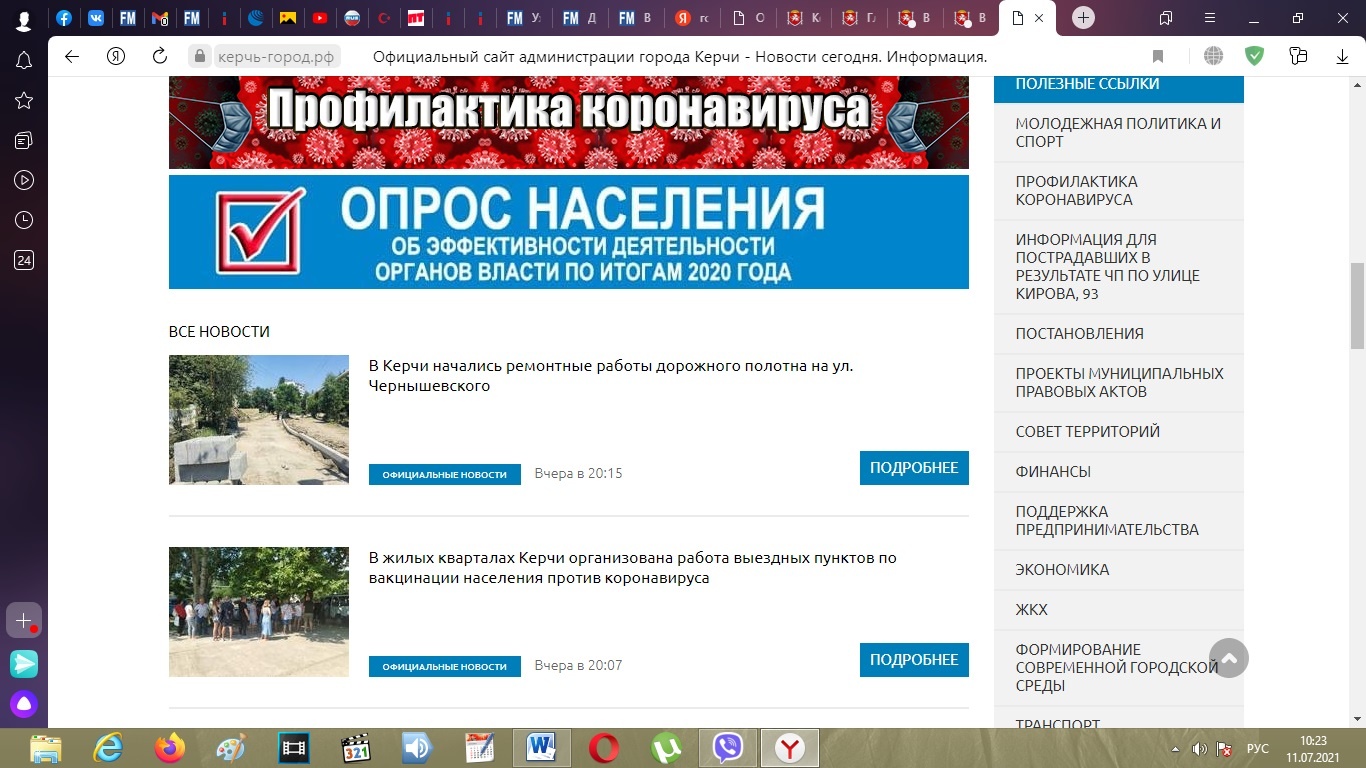
Task: Open РУС keyboard language switcher
Action: [1257, 749]
